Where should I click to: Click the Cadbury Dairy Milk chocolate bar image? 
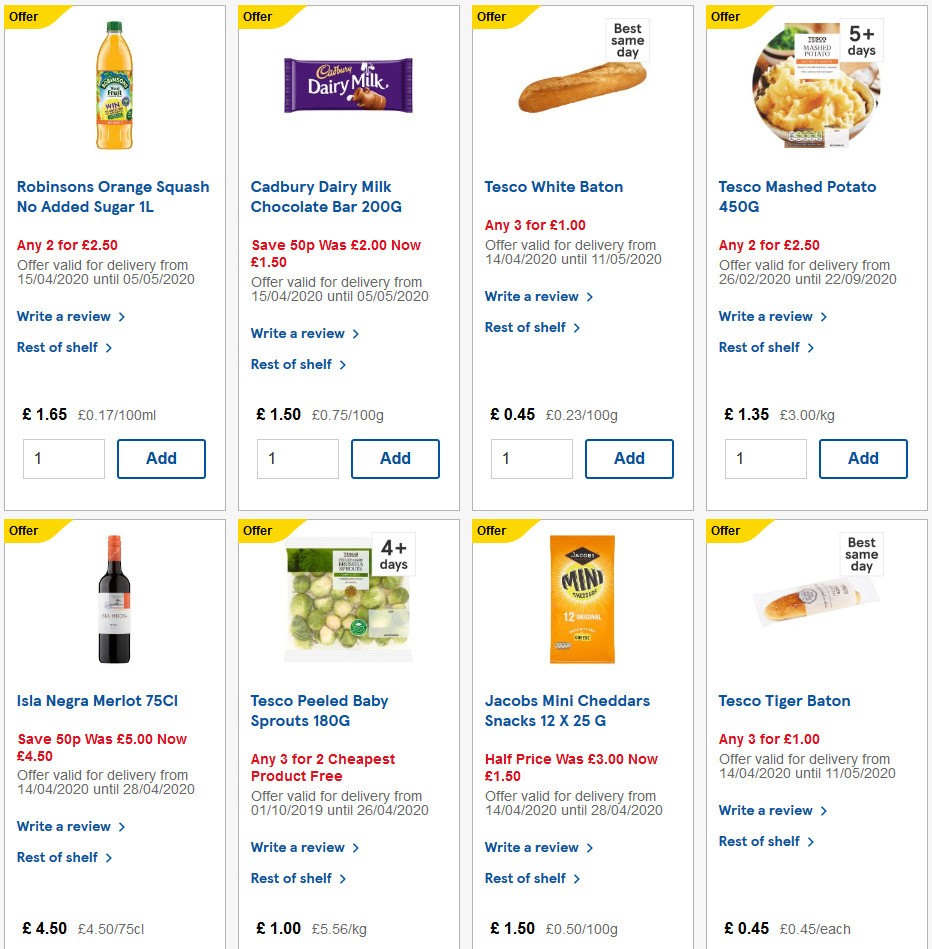coord(347,85)
